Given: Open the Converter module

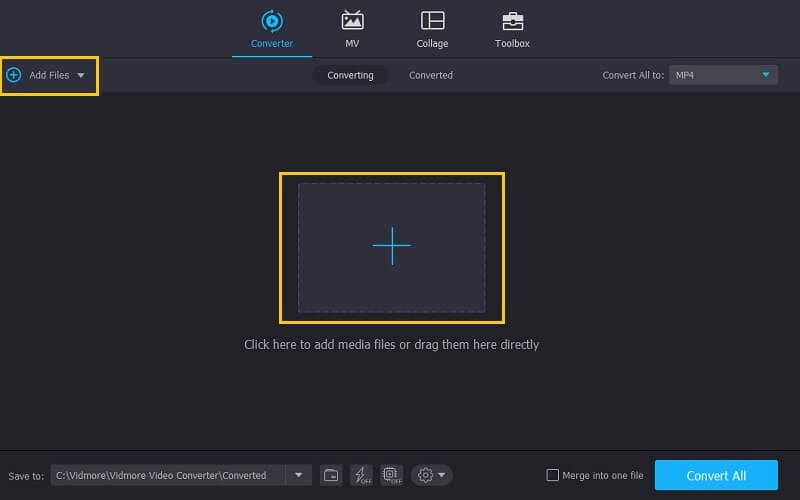Looking at the screenshot, I should tap(271, 29).
